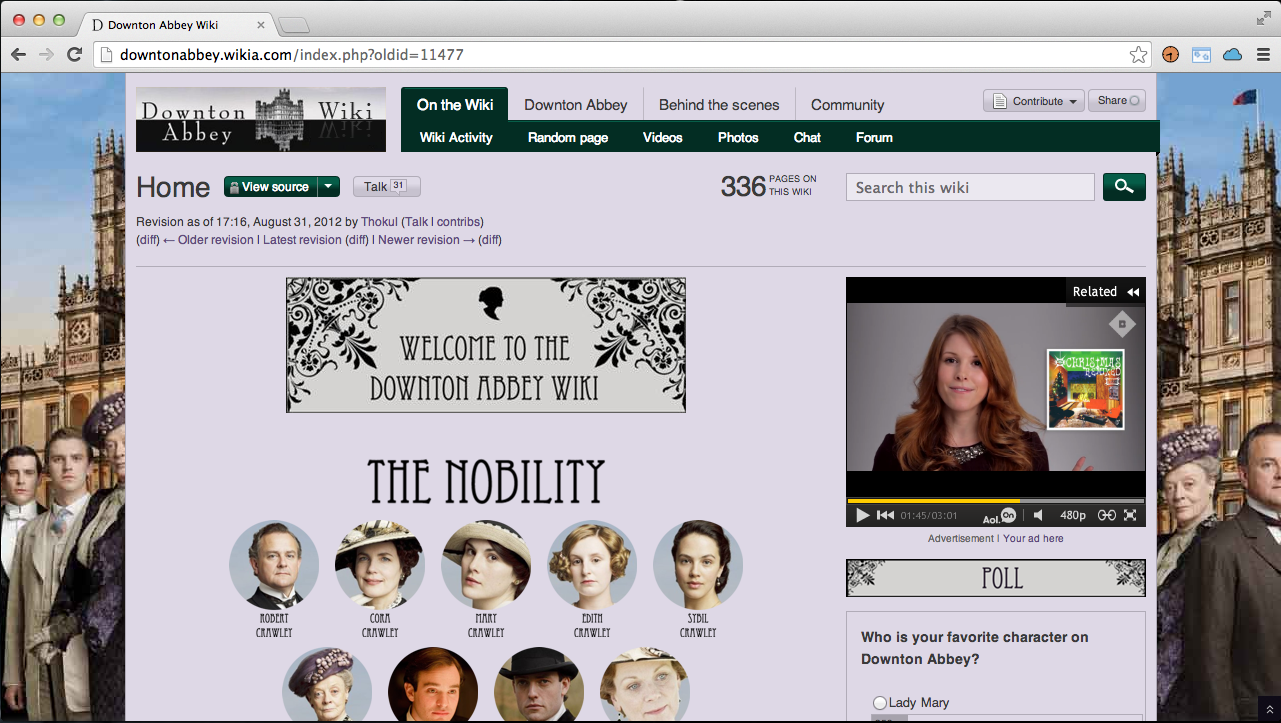Open Edith Crawley's portrait
Image resolution: width=1281 pixels, height=723 pixels.
coord(592,565)
